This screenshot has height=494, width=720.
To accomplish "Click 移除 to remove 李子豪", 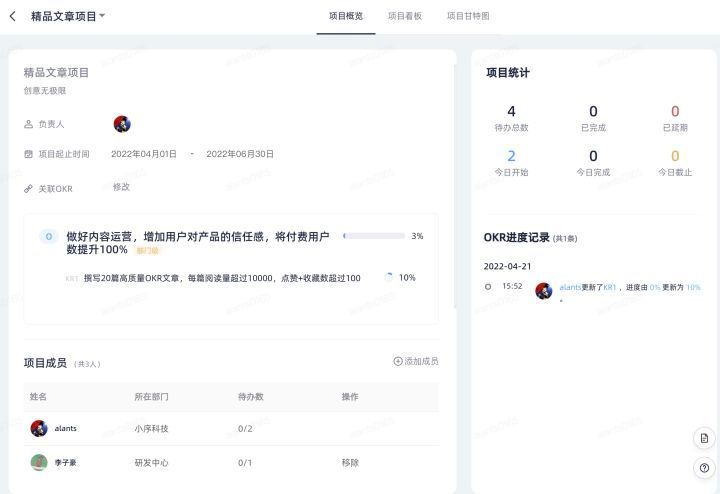I will [x=350, y=462].
